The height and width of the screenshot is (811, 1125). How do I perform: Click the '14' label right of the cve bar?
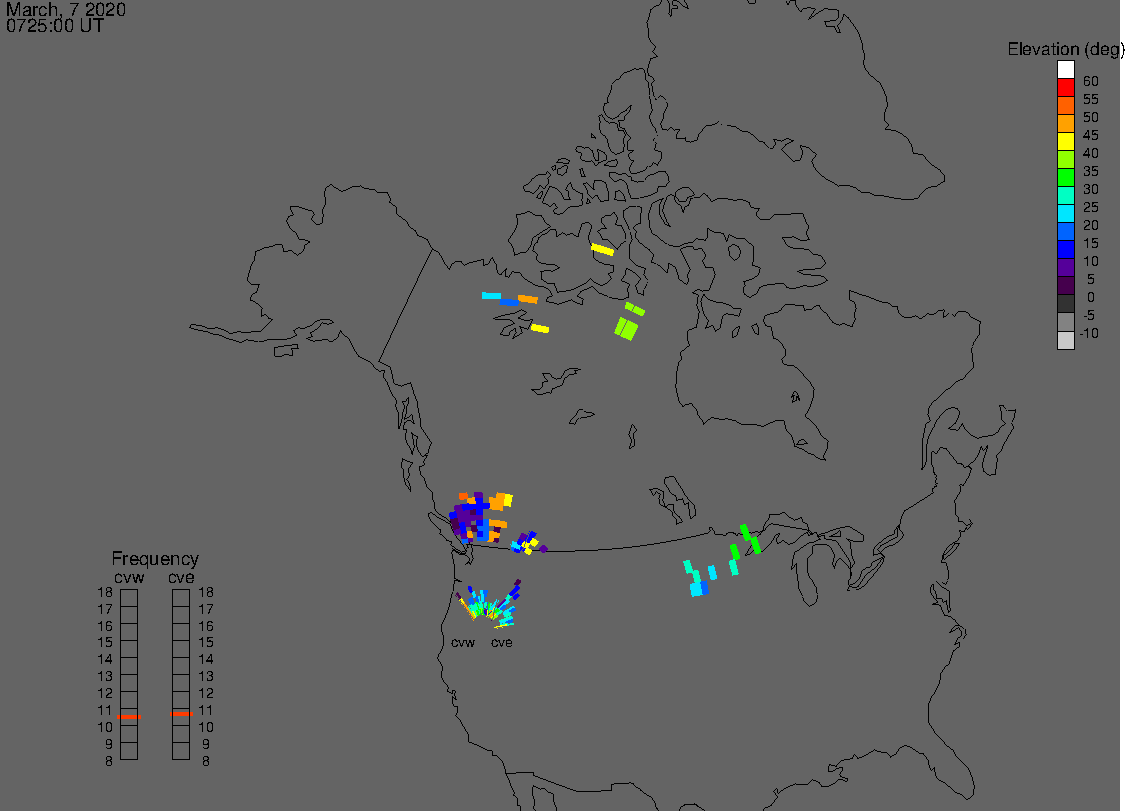pyautogui.click(x=206, y=660)
